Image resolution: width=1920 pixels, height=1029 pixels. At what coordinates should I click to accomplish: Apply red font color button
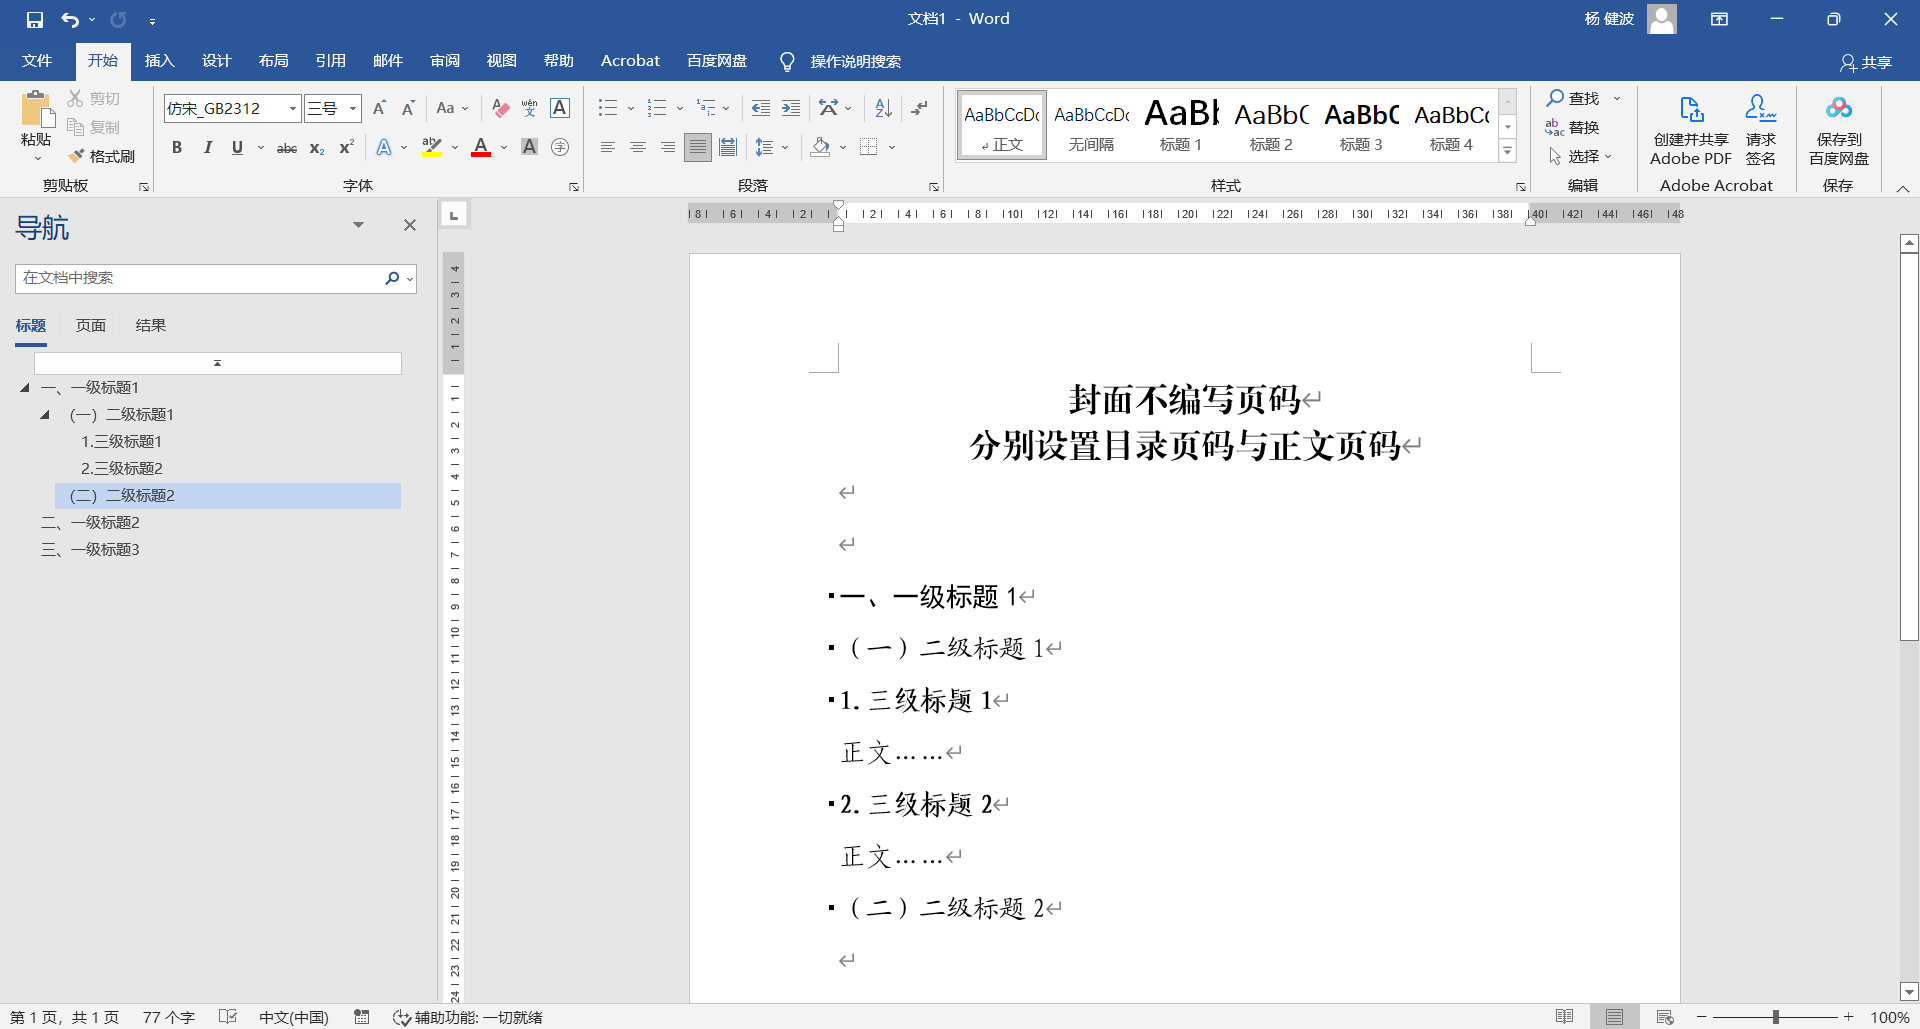pyautogui.click(x=481, y=148)
